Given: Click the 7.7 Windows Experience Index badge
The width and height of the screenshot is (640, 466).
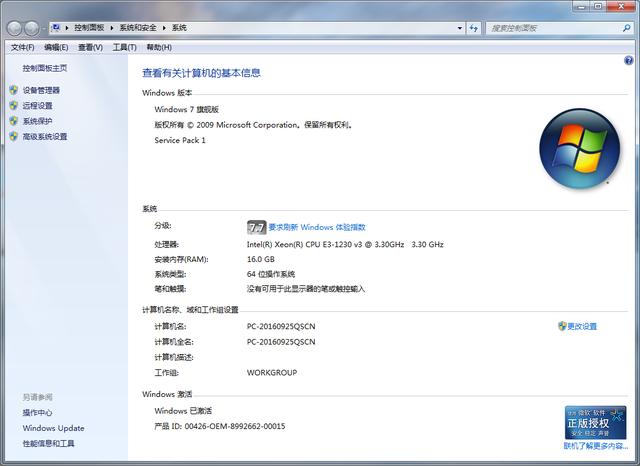Looking at the screenshot, I should (x=256, y=227).
